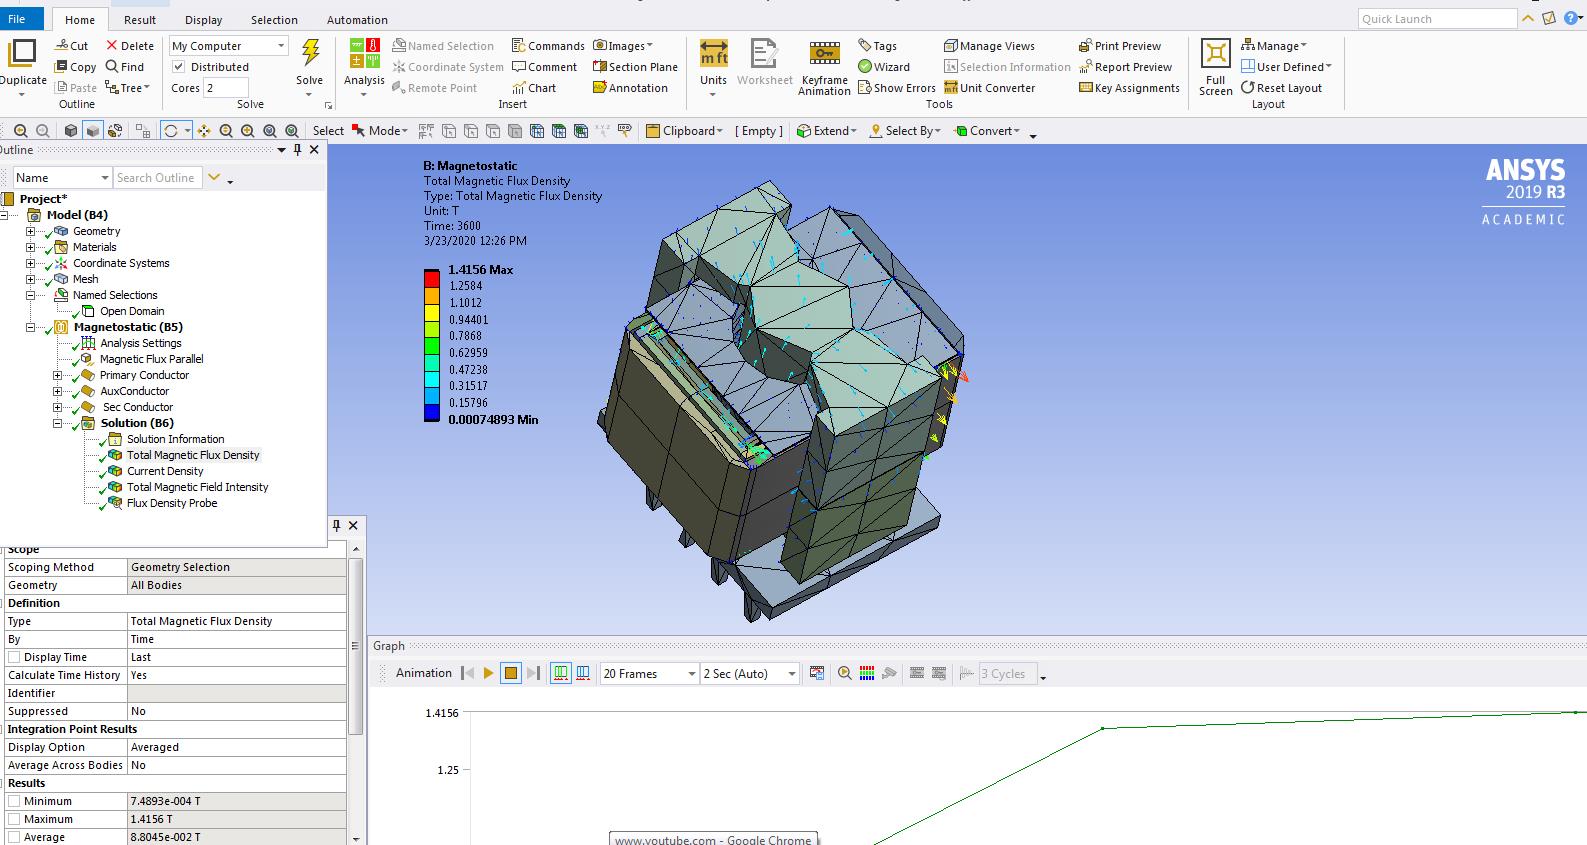Screen dimensions: 1587x845
Task: Click the Full Screen layout icon
Action: click(1216, 53)
